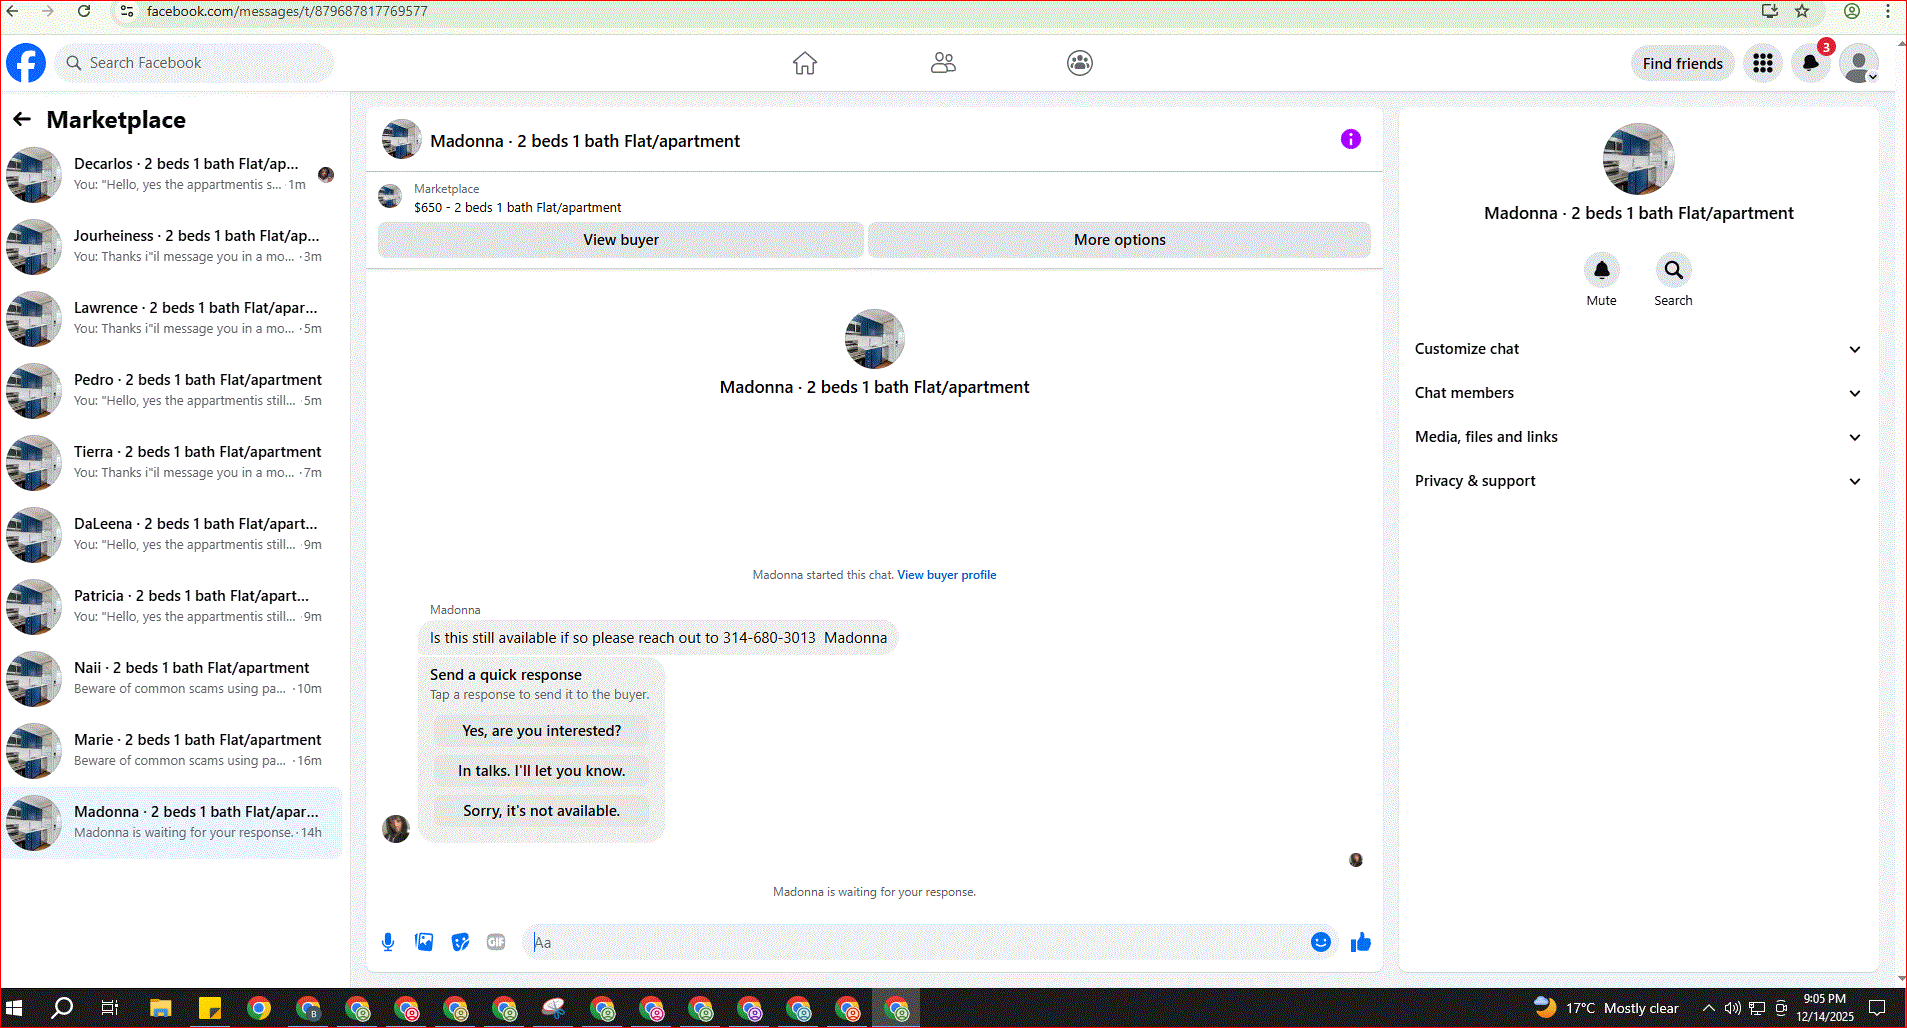This screenshot has height=1028, width=1907.
Task: Click the Find friends button
Action: point(1682,63)
